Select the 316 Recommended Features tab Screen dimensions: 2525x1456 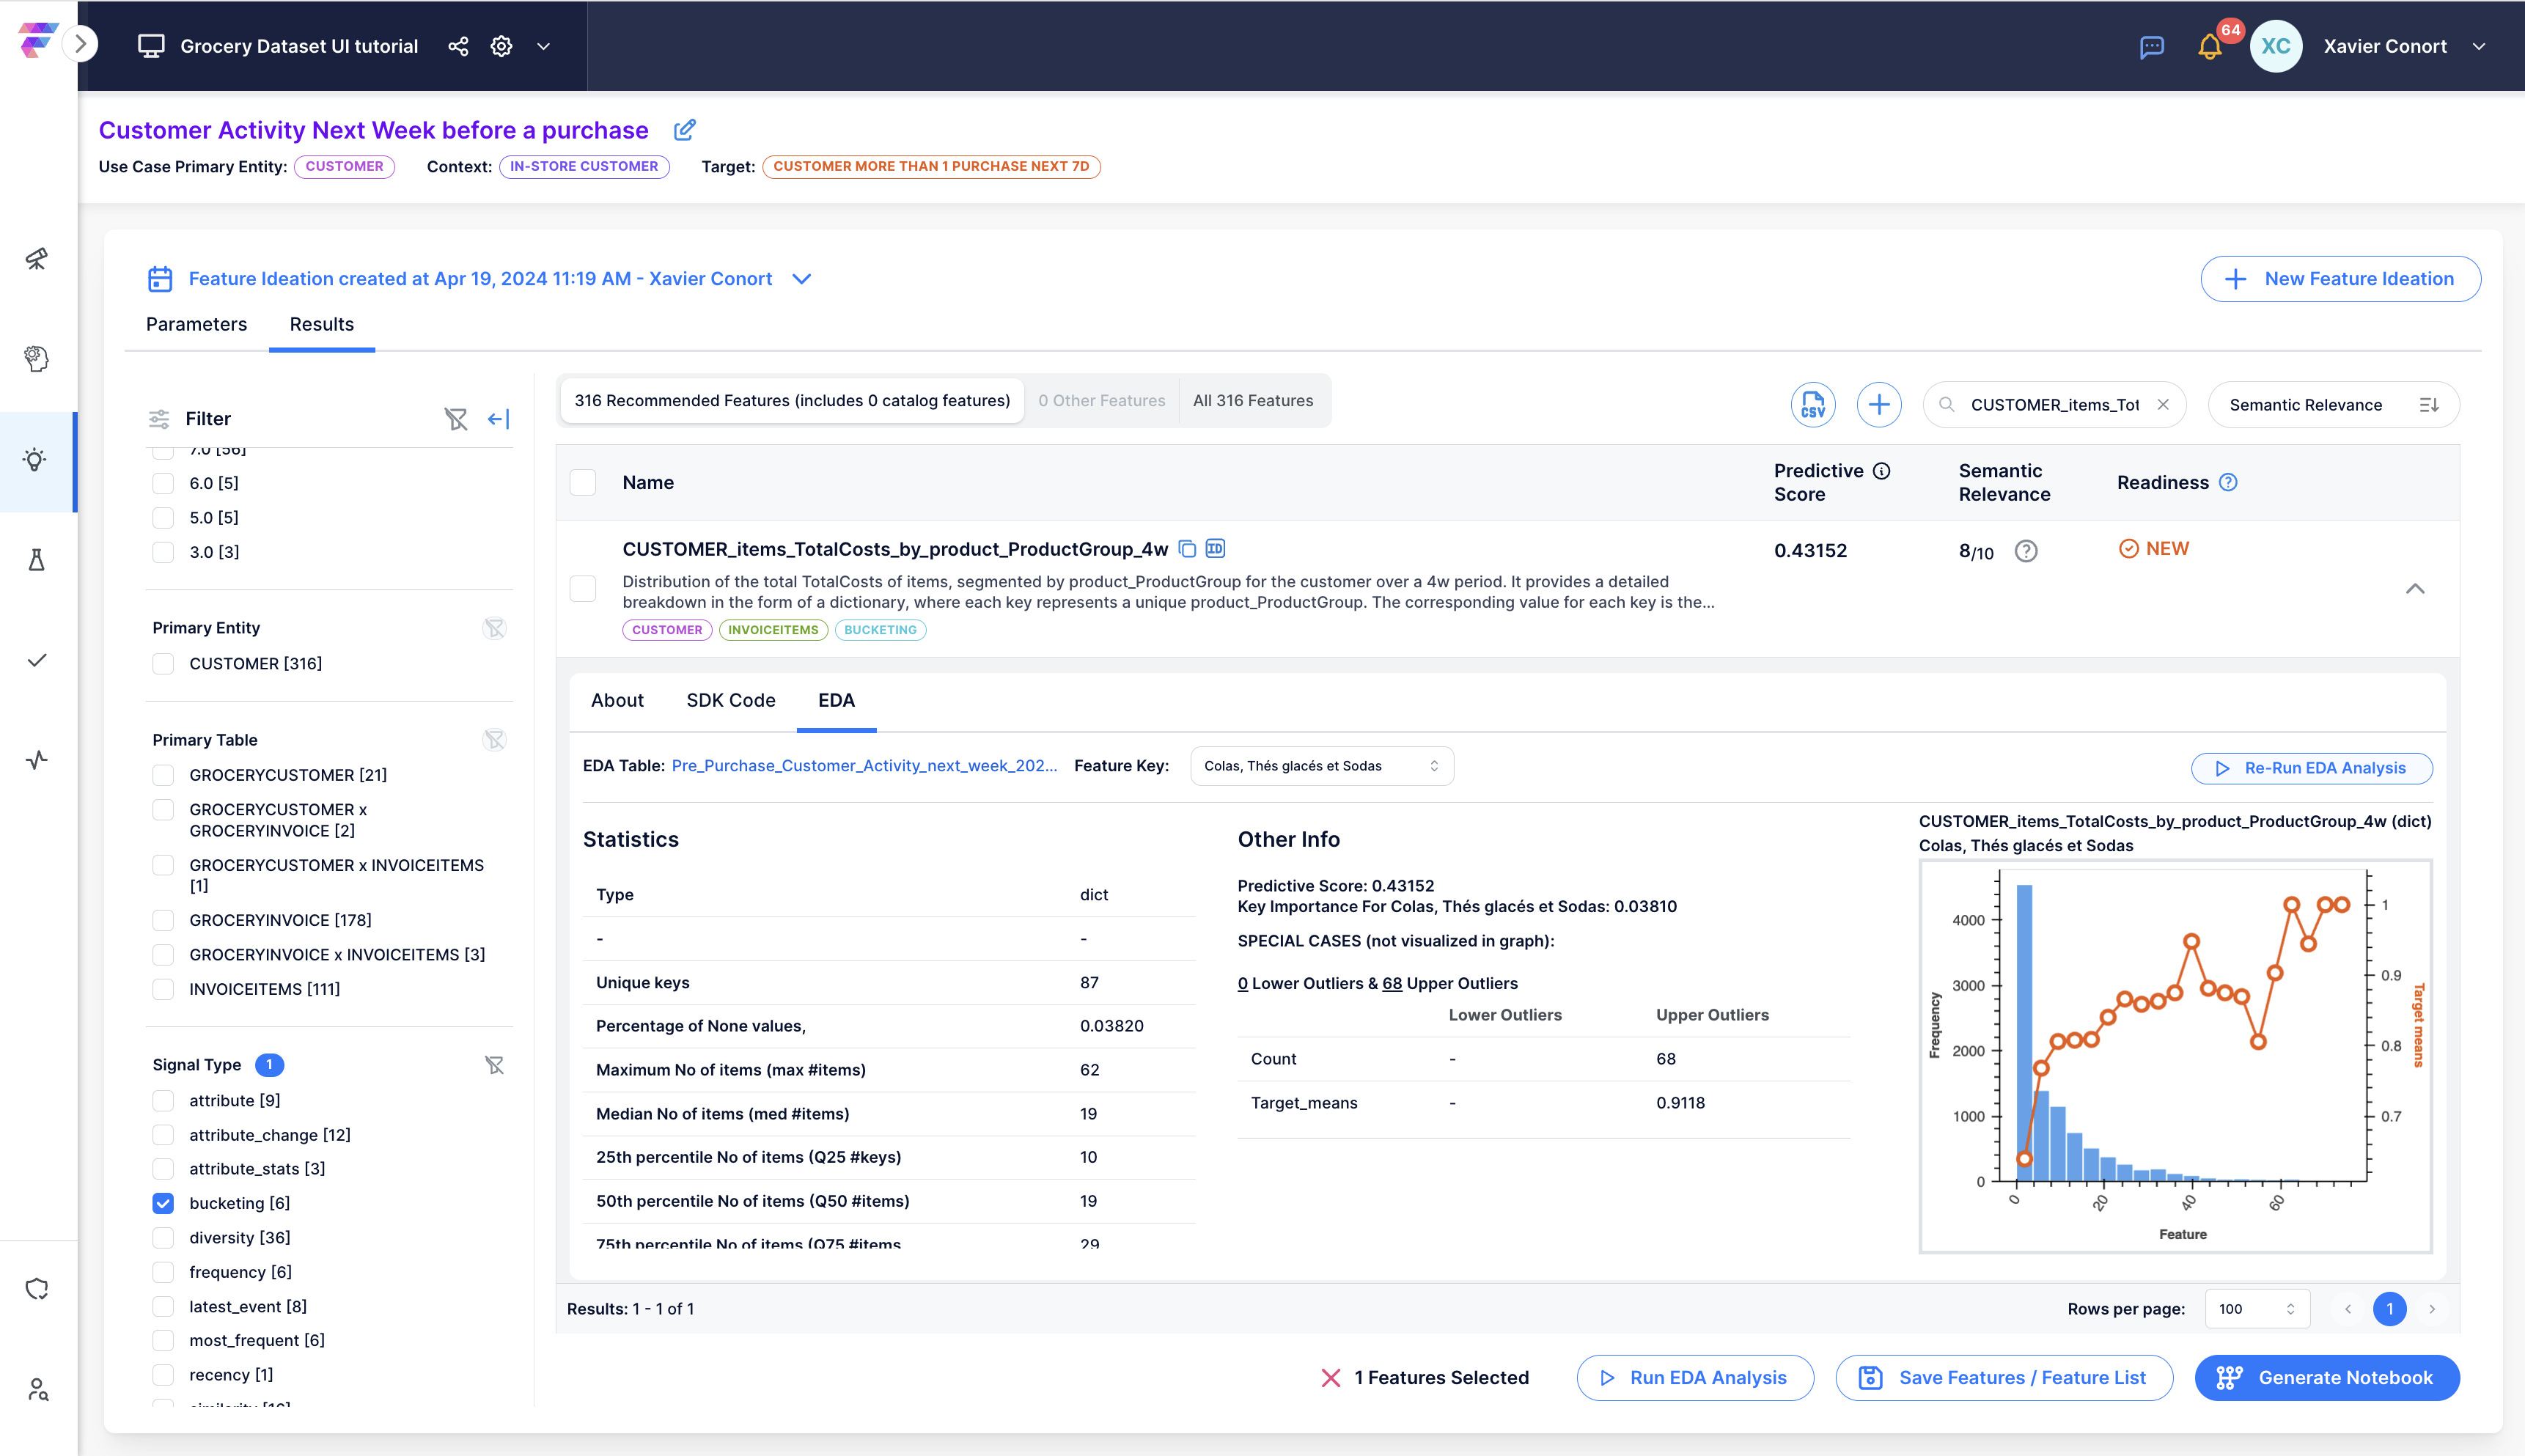792,401
